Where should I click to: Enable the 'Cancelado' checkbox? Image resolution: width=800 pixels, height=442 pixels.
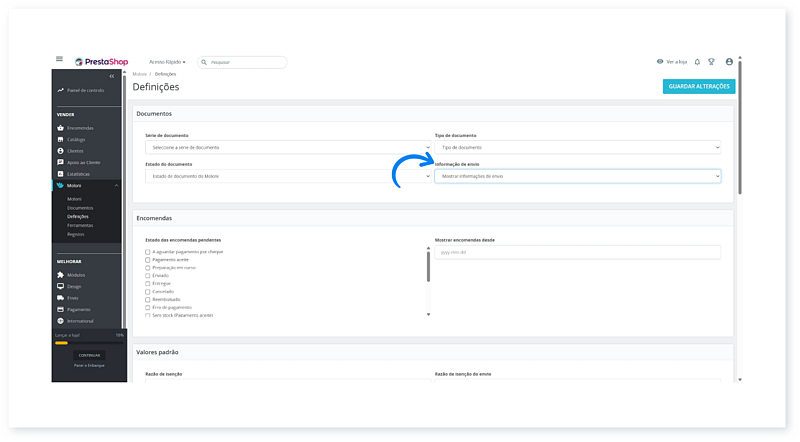pos(148,291)
